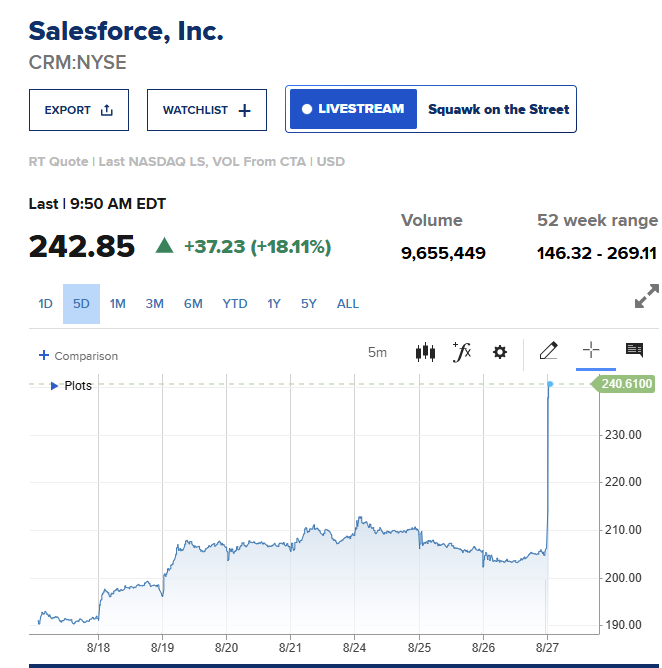Switch to the 1D range tab
This screenshot has width=662, height=668.
click(46, 304)
